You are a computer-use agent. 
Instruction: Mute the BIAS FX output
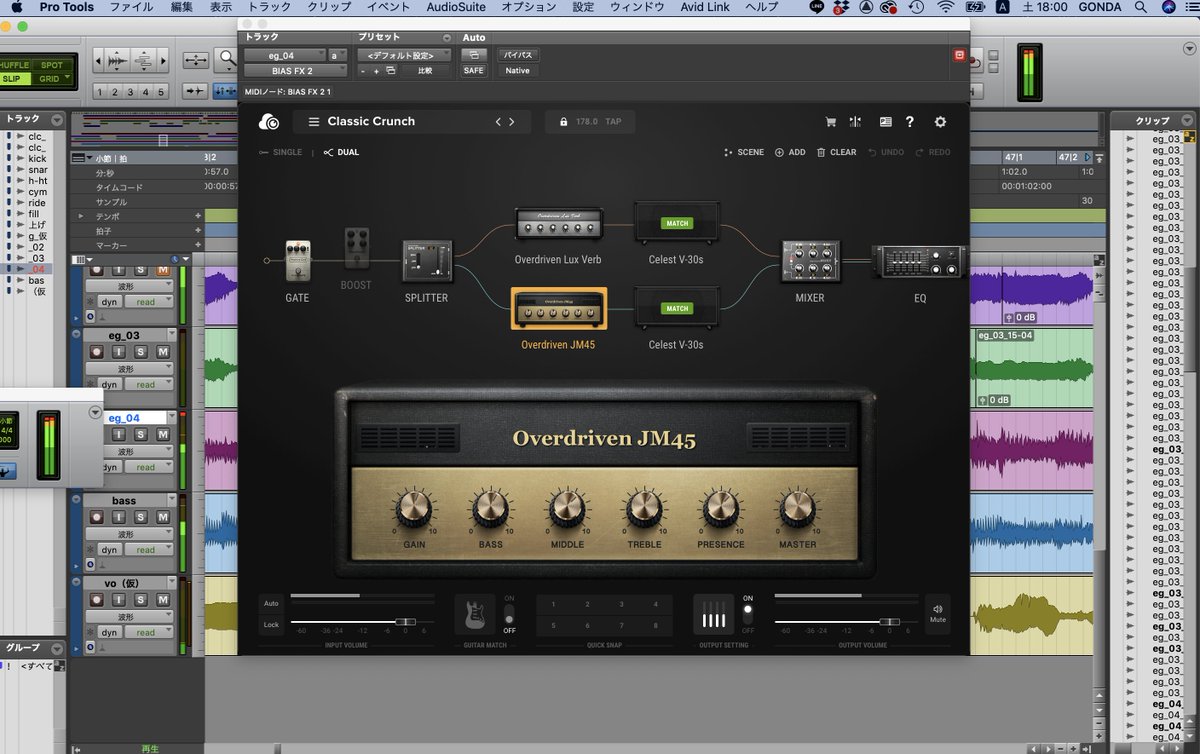[937, 613]
